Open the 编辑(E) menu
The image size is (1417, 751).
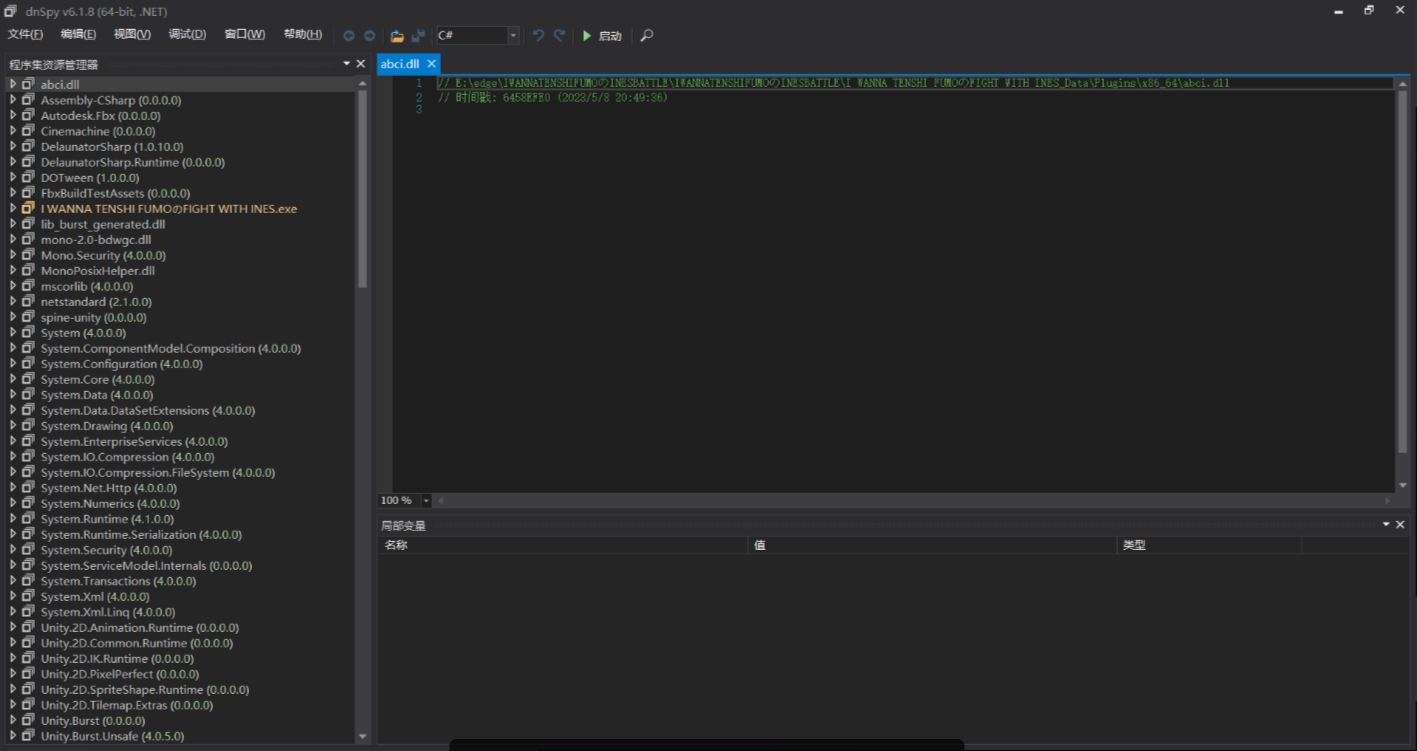click(x=78, y=35)
